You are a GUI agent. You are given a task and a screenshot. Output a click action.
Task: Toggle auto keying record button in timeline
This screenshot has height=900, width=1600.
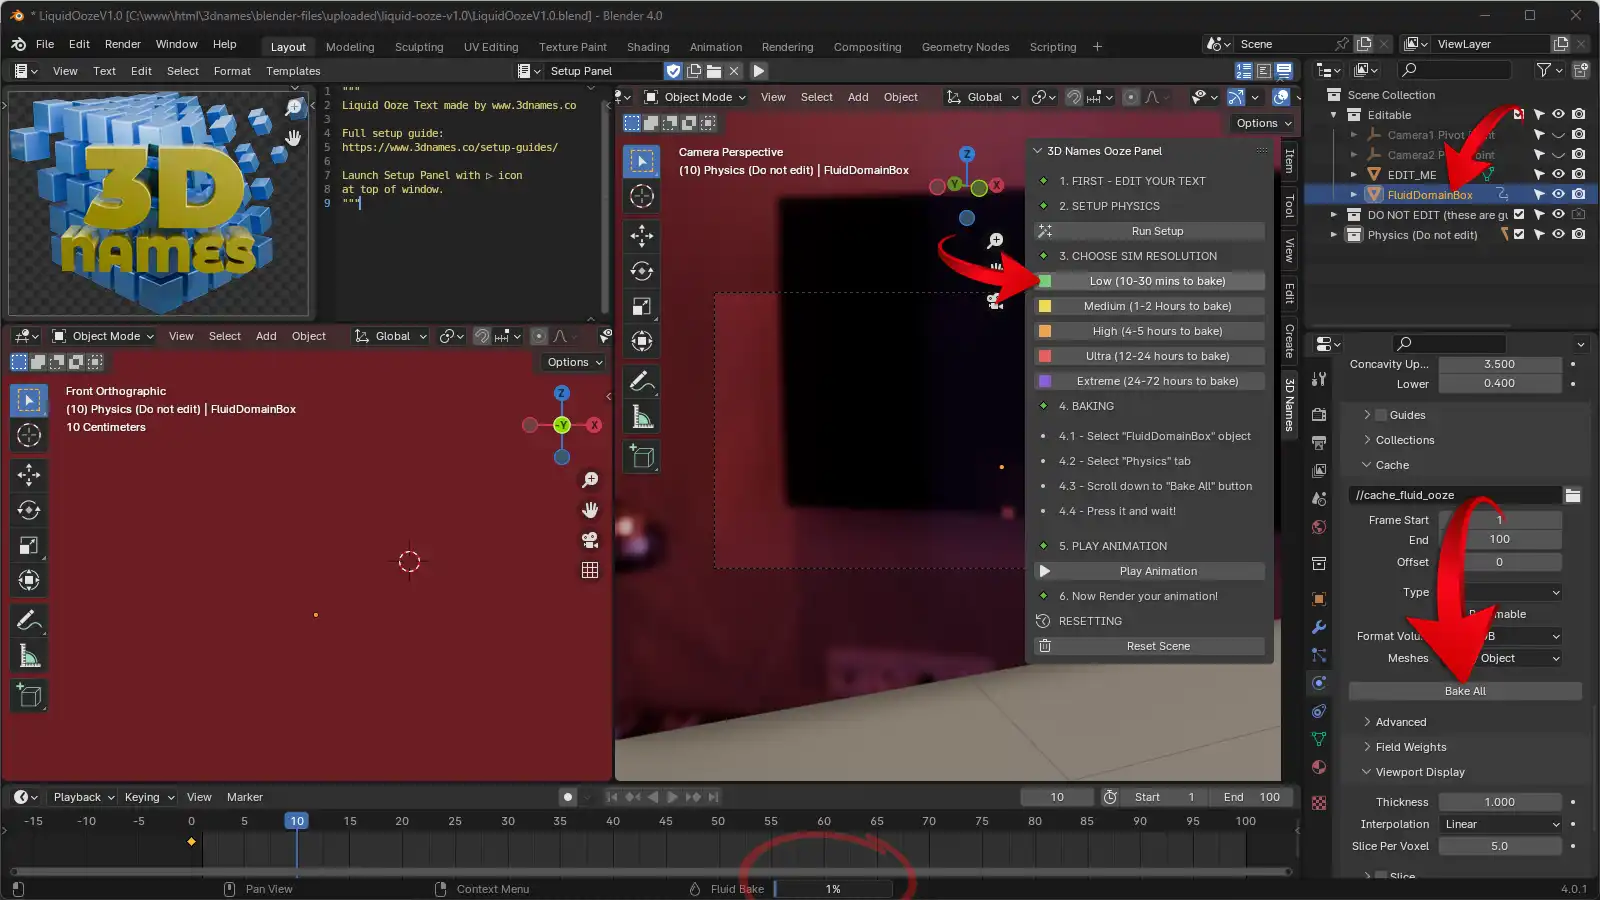pyautogui.click(x=568, y=797)
